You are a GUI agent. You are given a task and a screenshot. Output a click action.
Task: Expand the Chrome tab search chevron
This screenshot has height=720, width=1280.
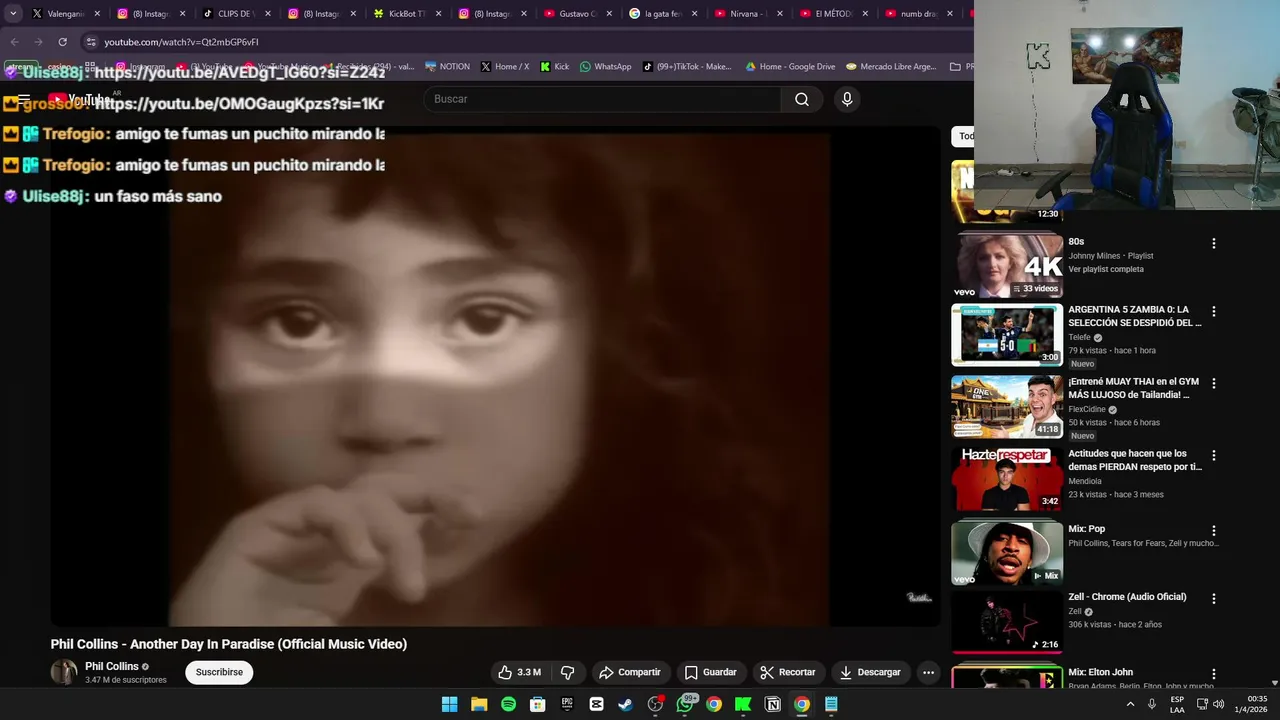click(13, 14)
